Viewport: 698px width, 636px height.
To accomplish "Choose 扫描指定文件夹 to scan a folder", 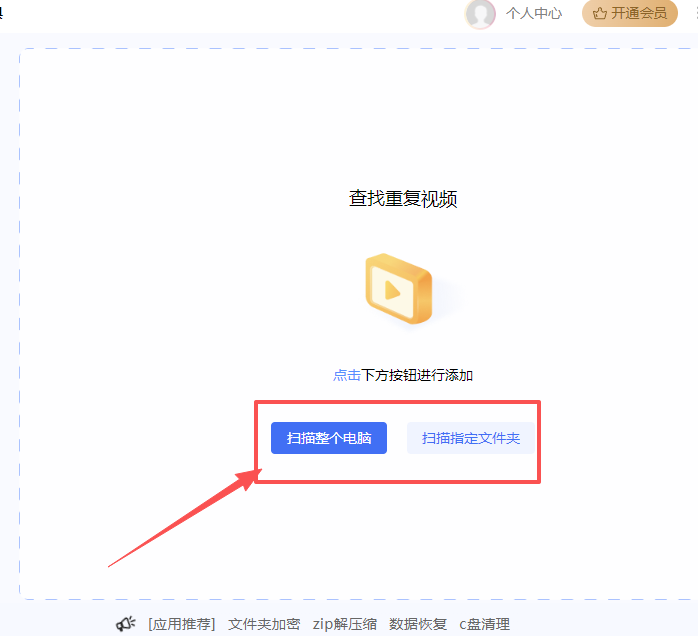I will click(x=470, y=438).
